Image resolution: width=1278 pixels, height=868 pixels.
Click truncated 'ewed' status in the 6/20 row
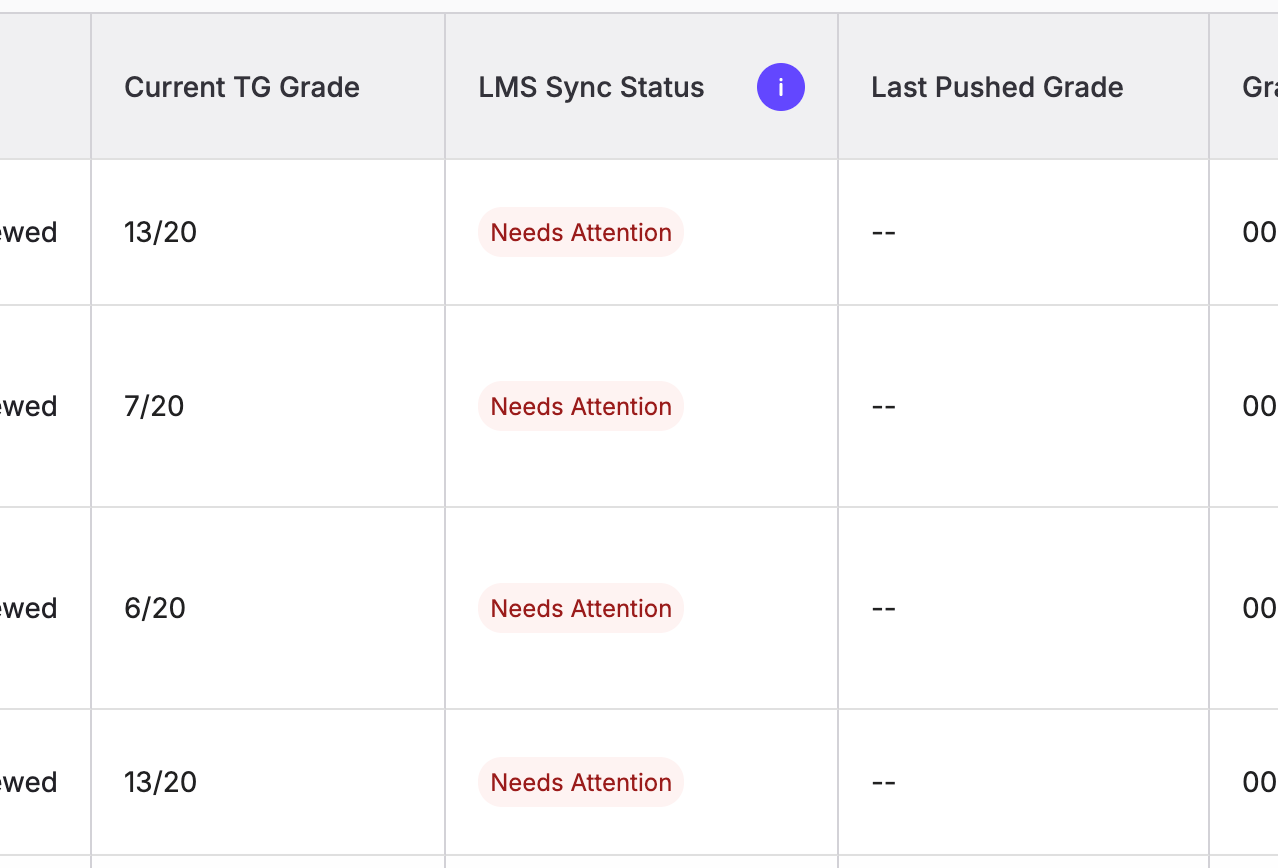pos(28,608)
